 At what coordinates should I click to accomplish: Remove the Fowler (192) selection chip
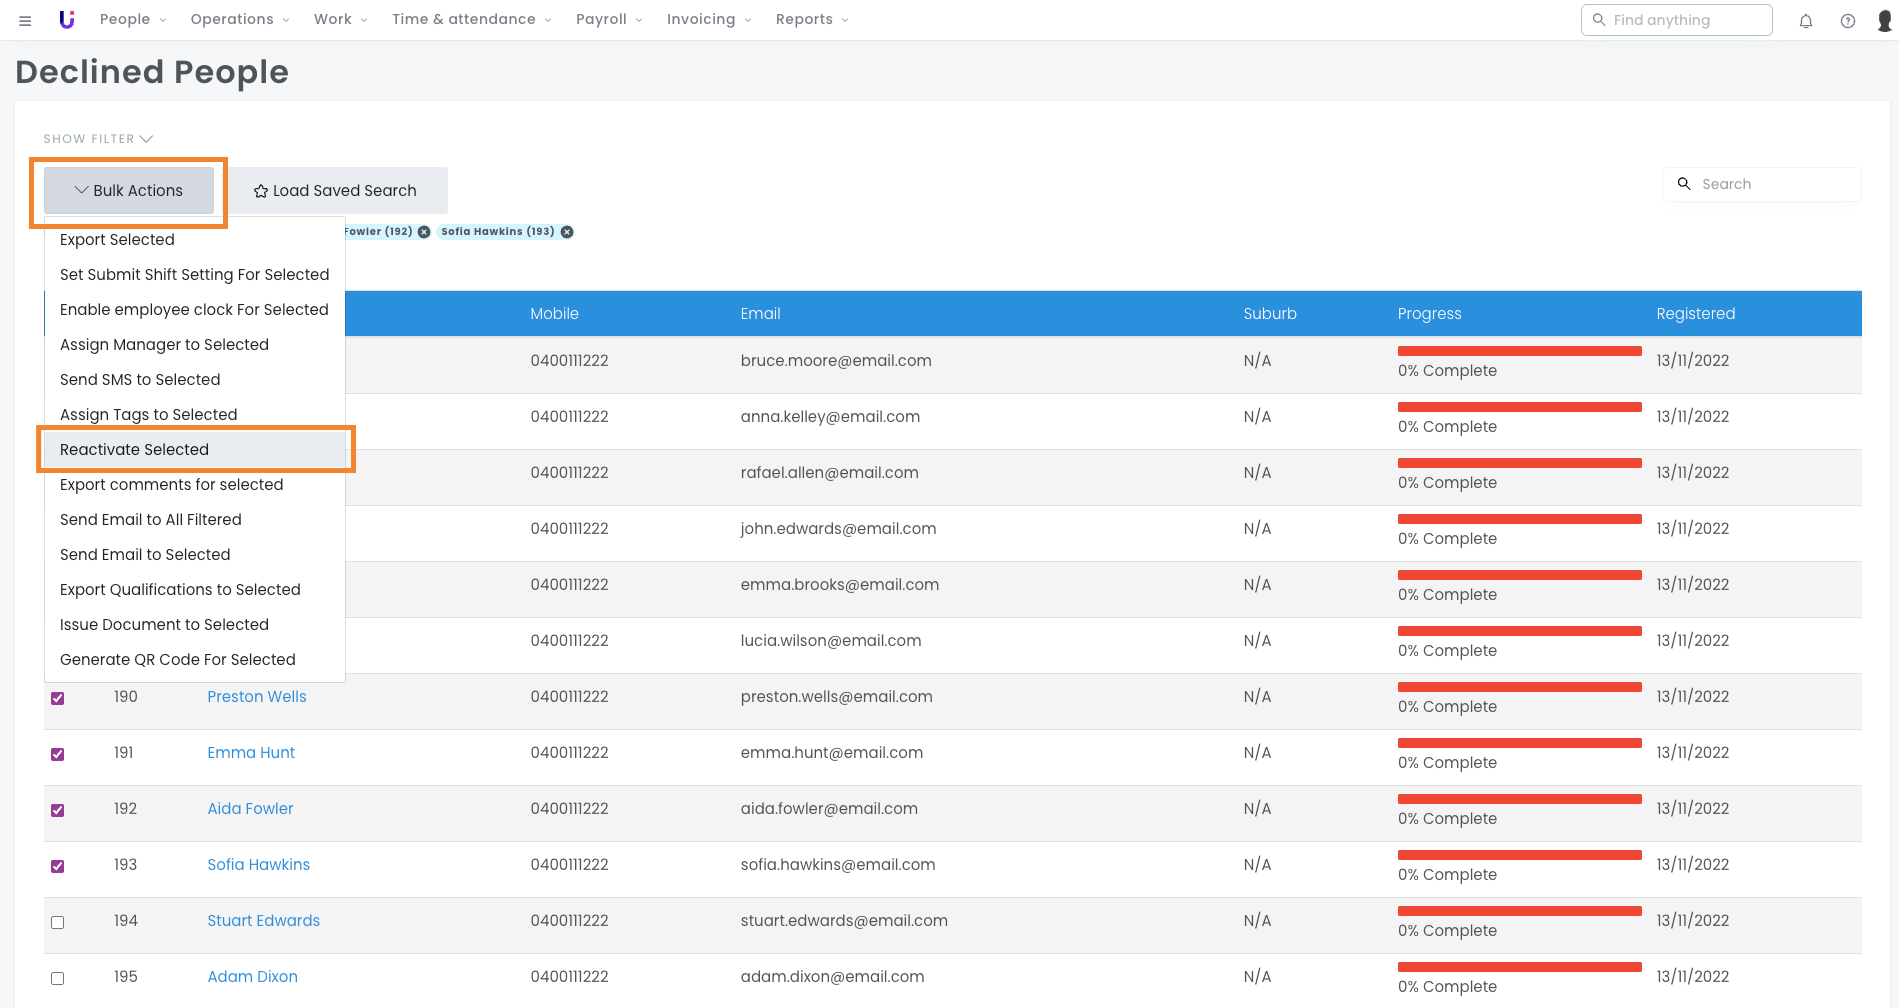424,232
